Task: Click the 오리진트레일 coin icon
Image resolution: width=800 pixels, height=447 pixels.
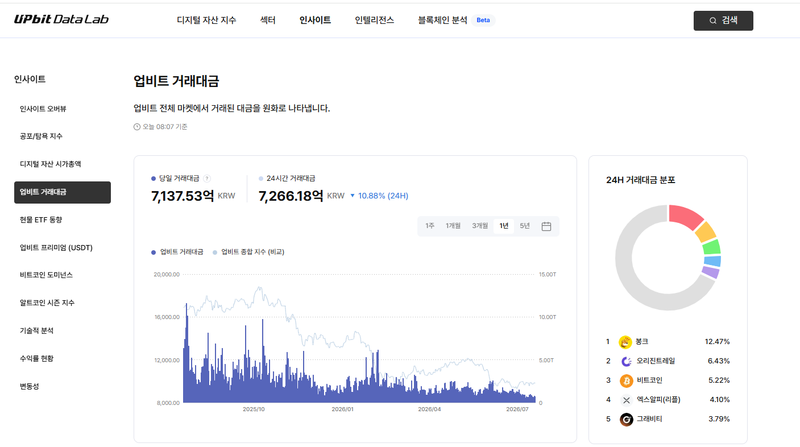Action: [626, 361]
